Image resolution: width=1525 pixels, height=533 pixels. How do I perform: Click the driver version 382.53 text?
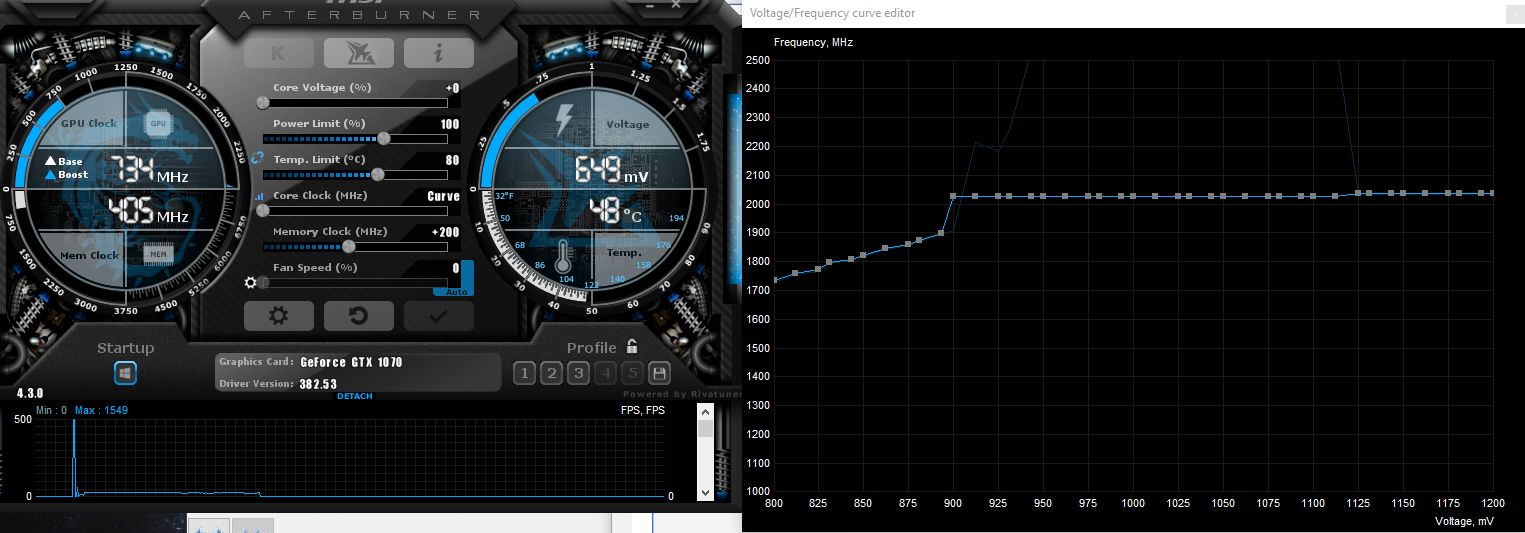click(x=318, y=384)
